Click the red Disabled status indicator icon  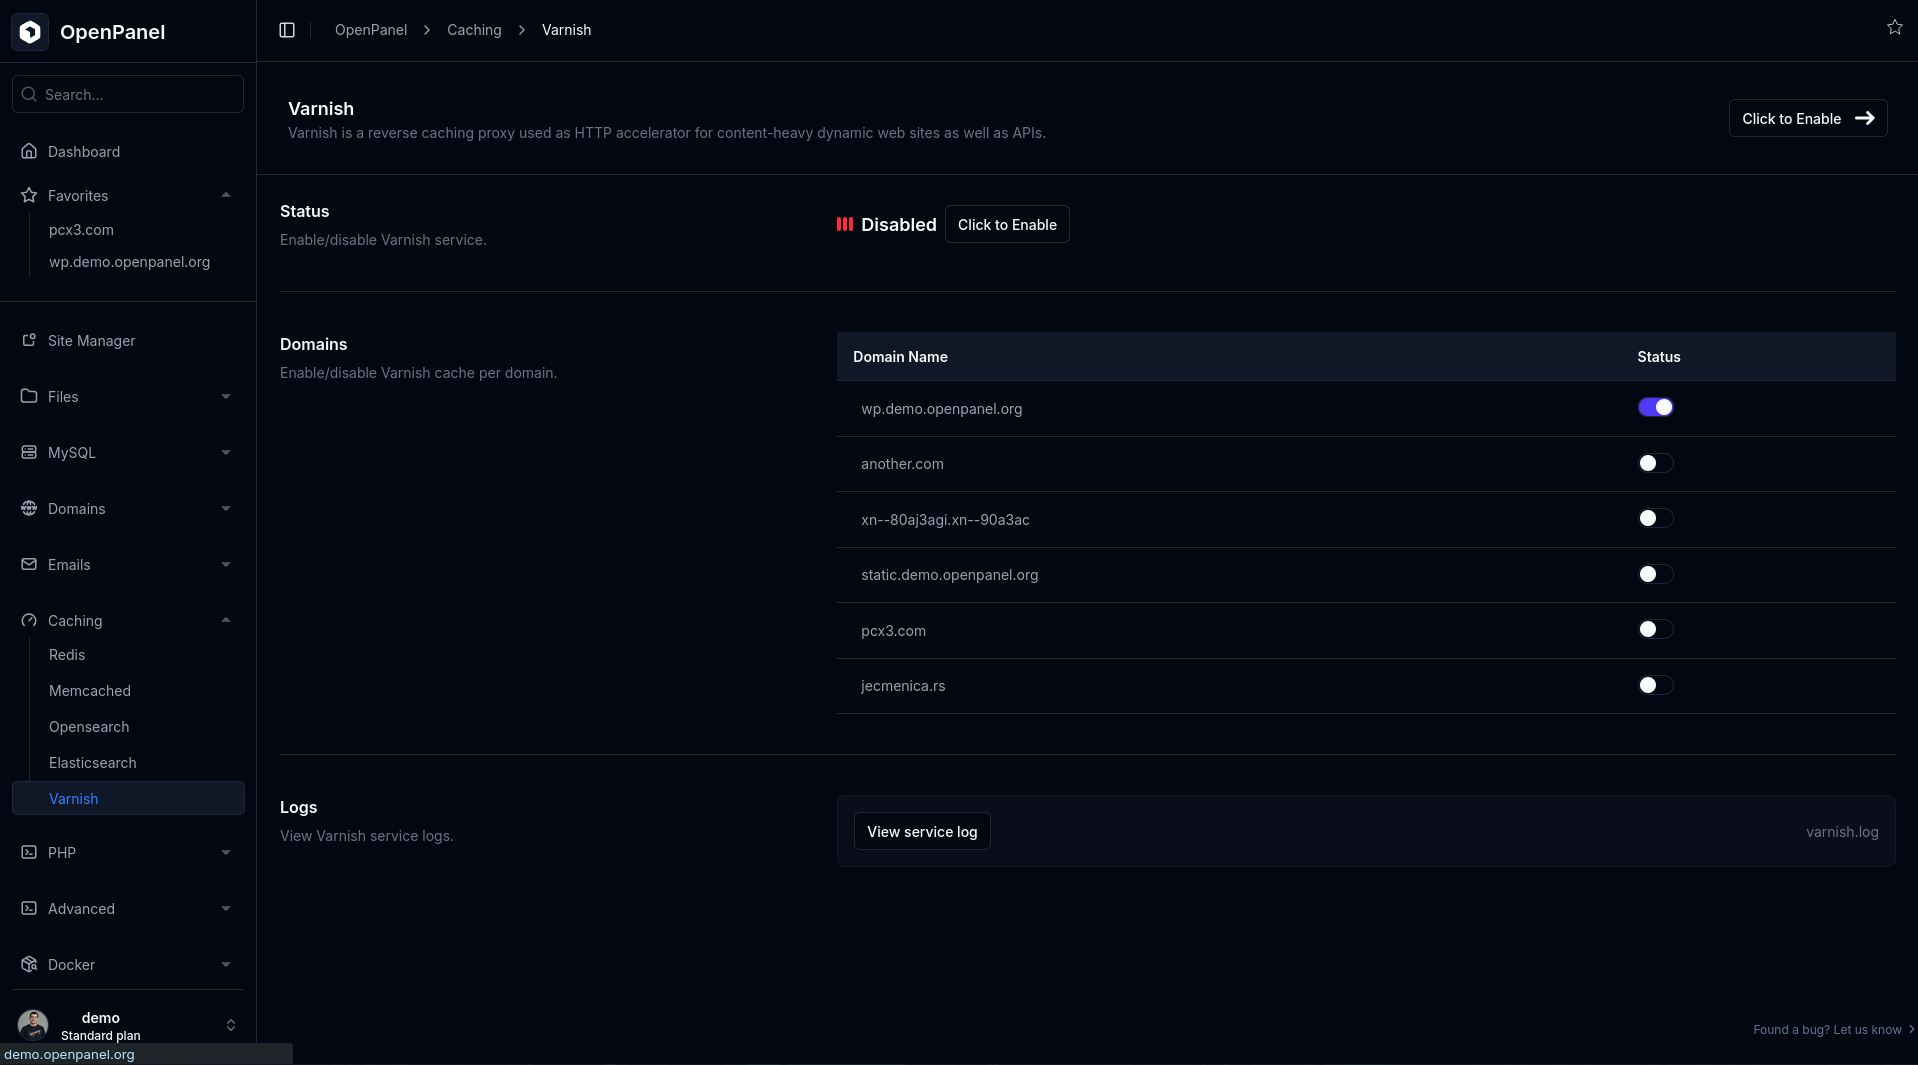pos(845,224)
